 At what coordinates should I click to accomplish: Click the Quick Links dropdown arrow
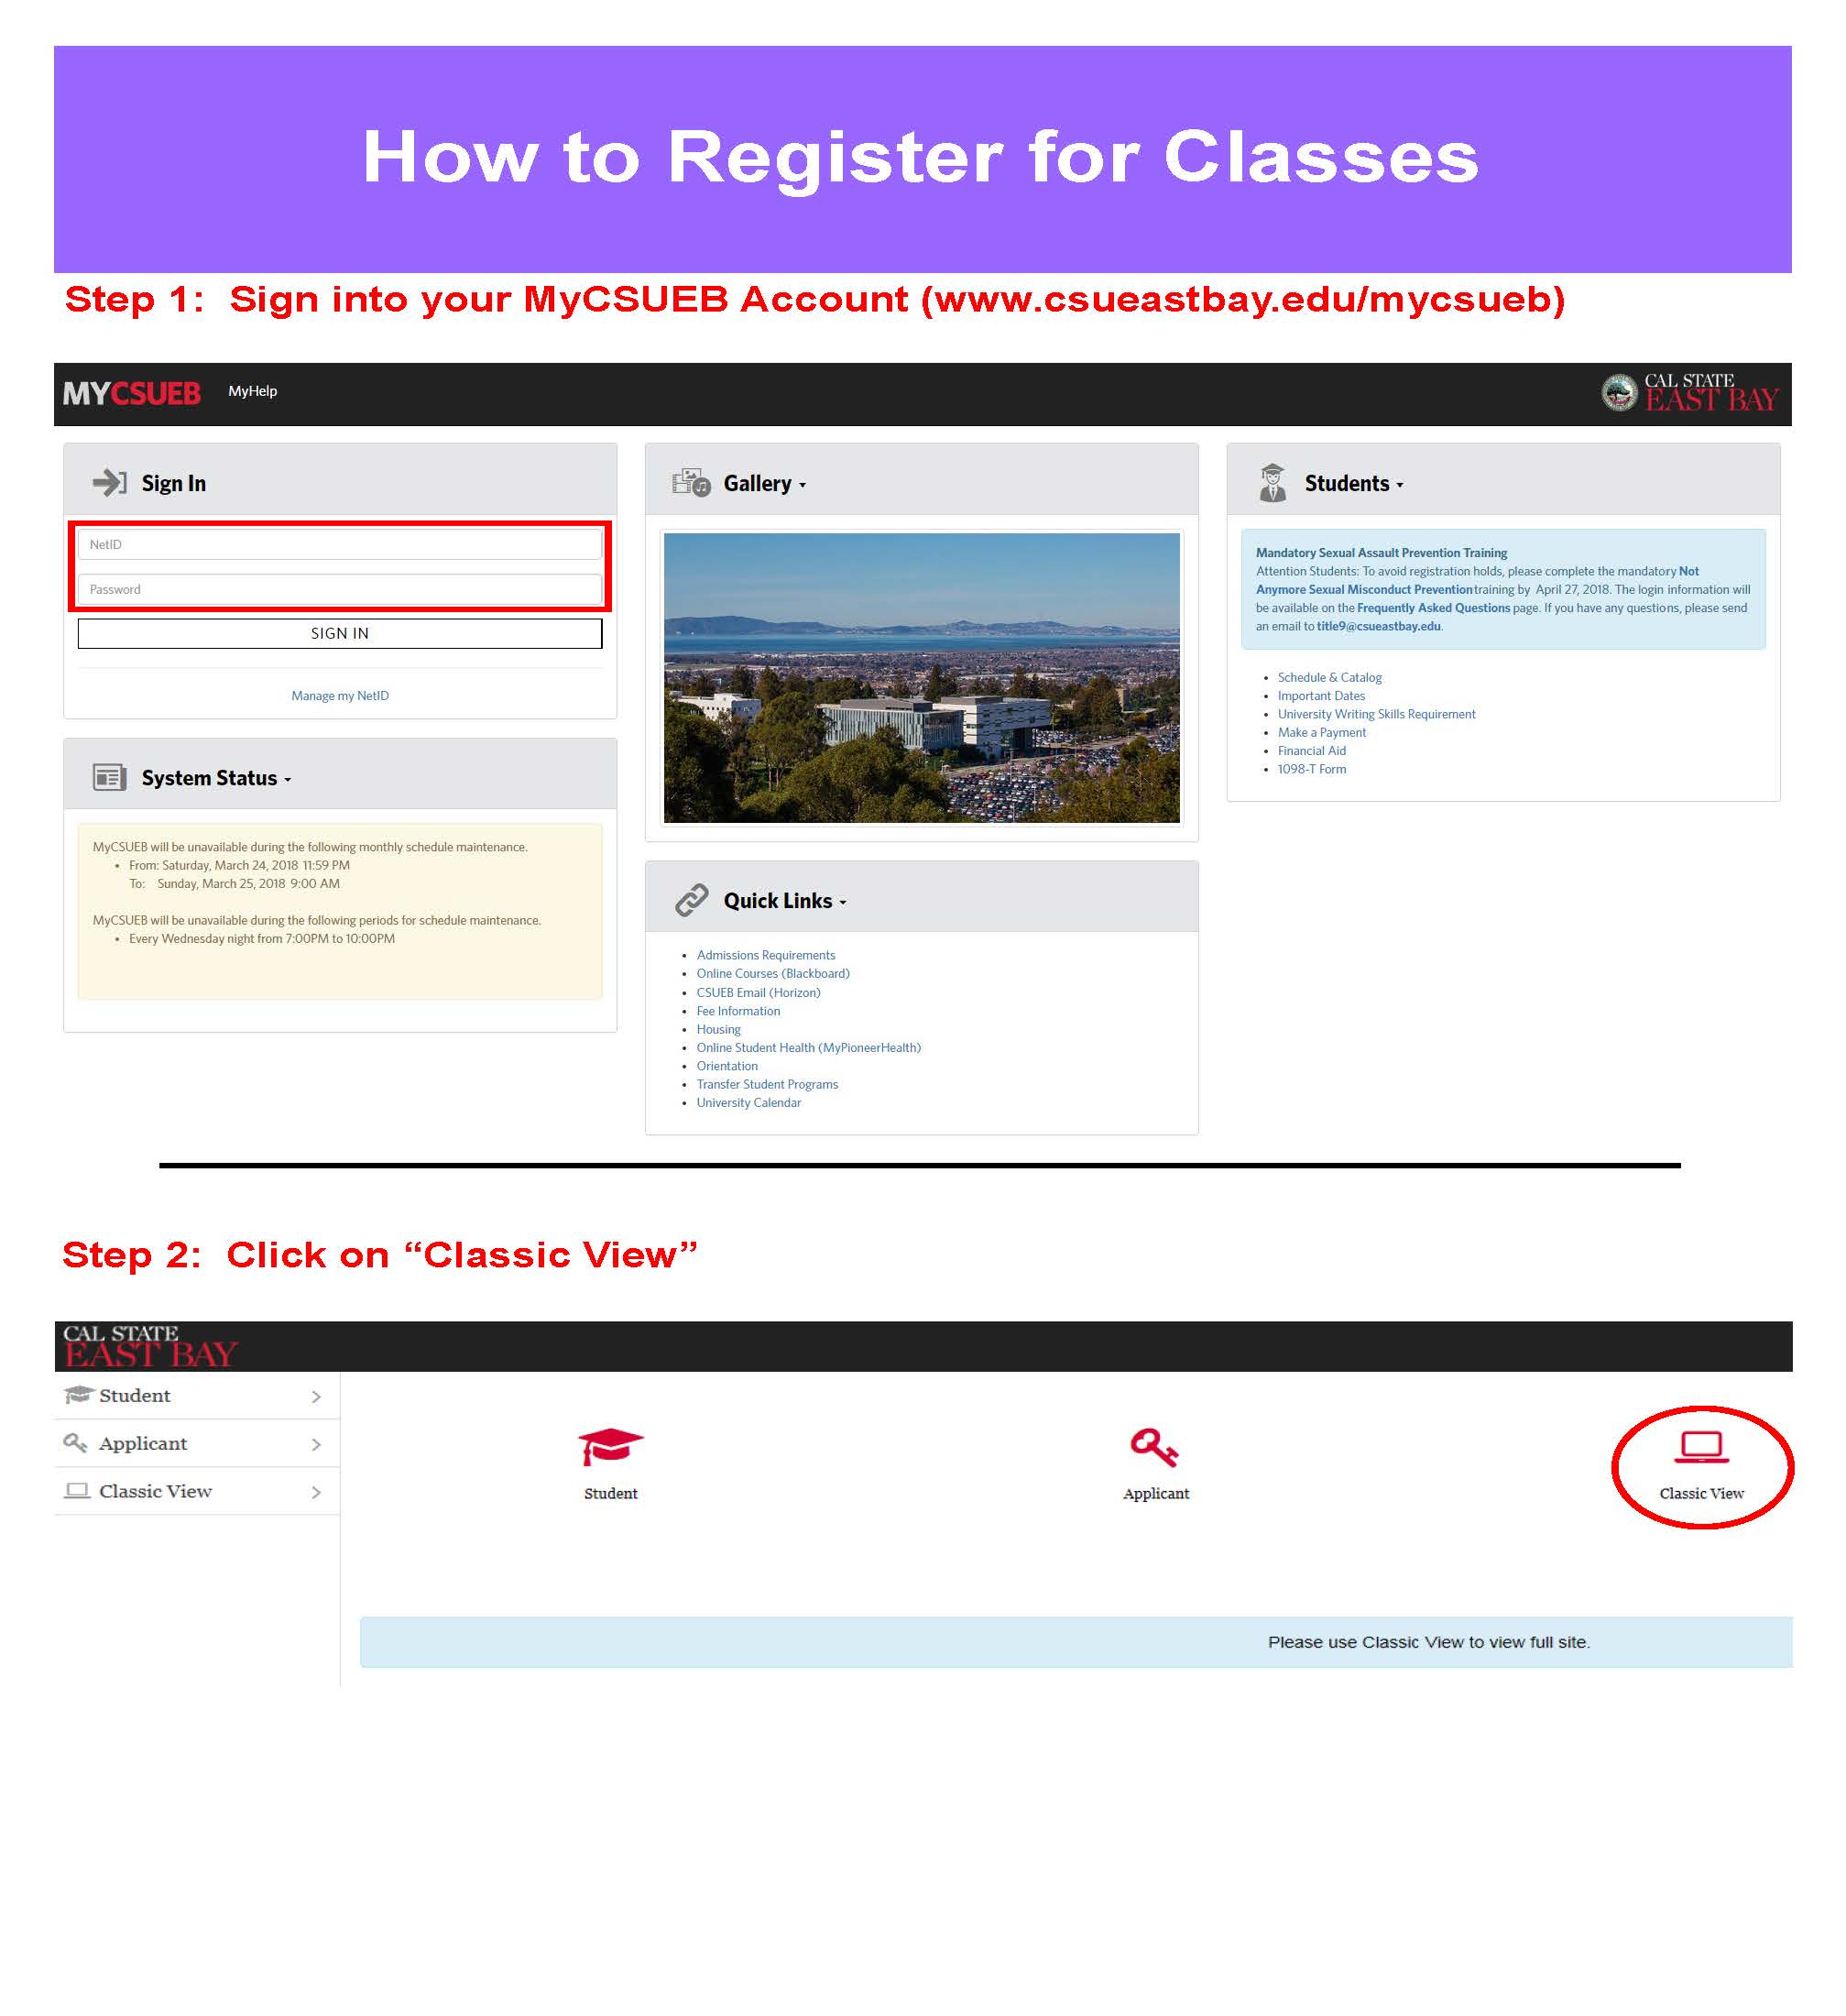(839, 899)
